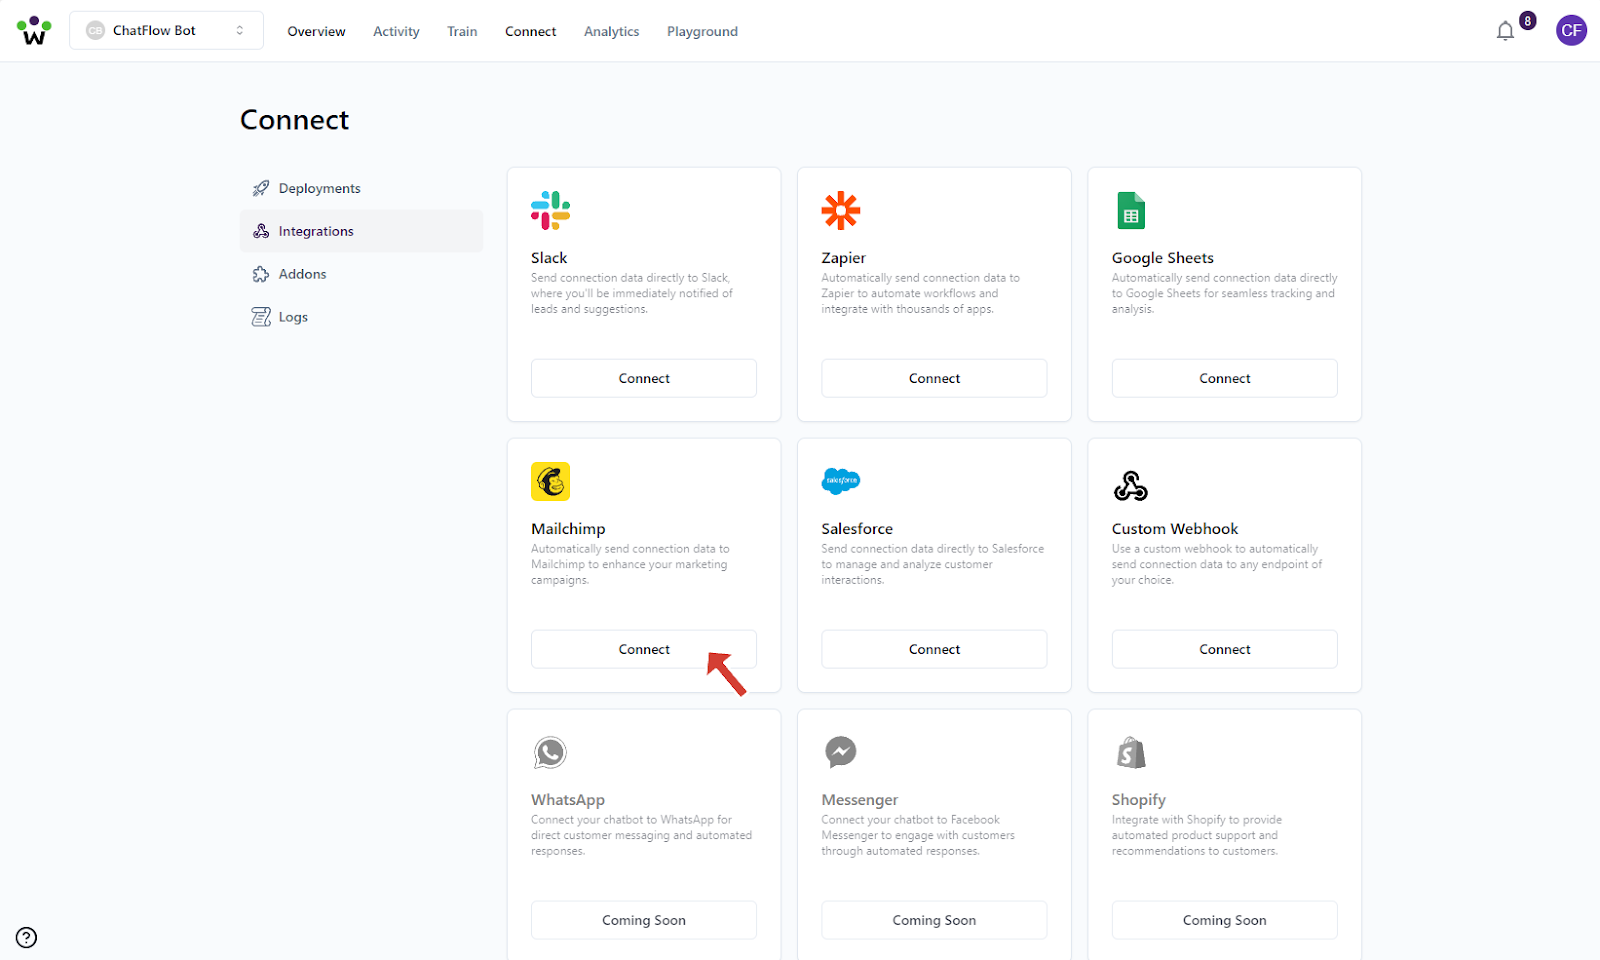Click the Wonderchat logo icon
Screen dimensions: 1600x960
[x=33, y=30]
